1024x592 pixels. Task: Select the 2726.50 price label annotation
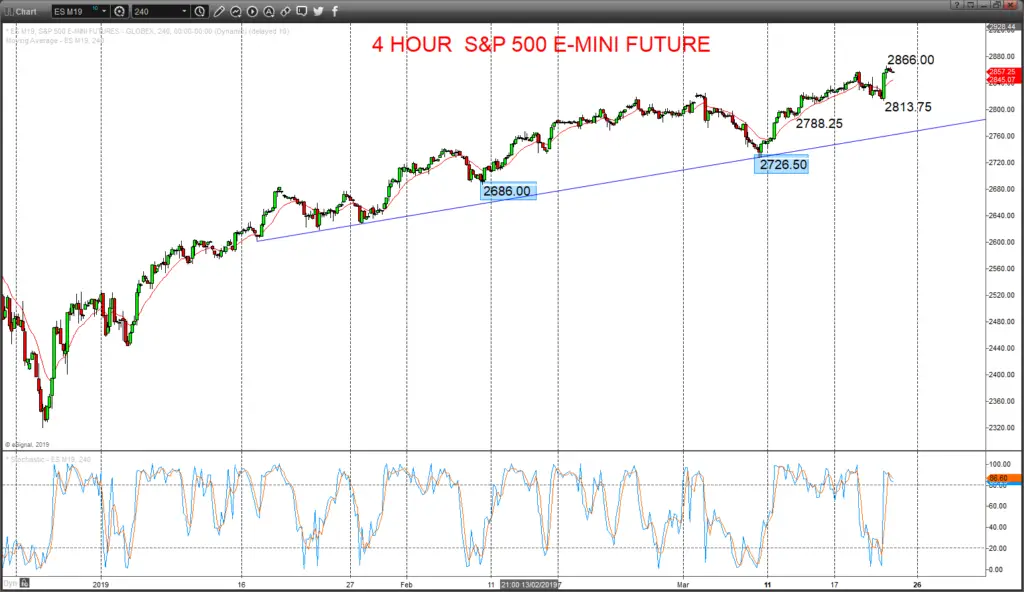coord(782,165)
